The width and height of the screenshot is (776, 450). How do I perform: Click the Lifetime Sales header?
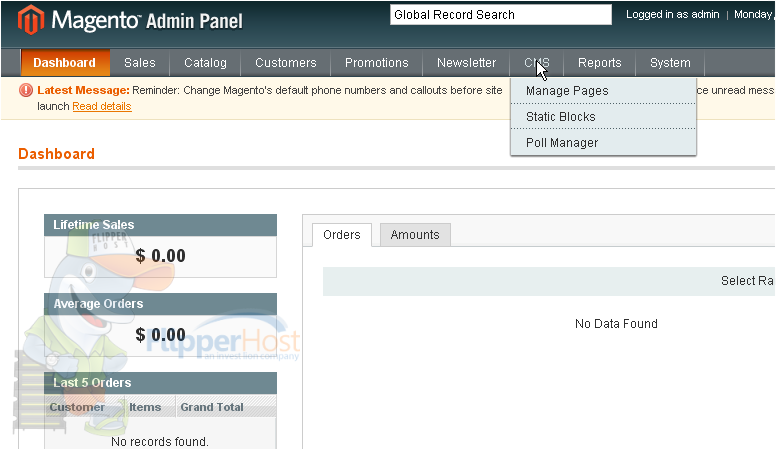160,225
